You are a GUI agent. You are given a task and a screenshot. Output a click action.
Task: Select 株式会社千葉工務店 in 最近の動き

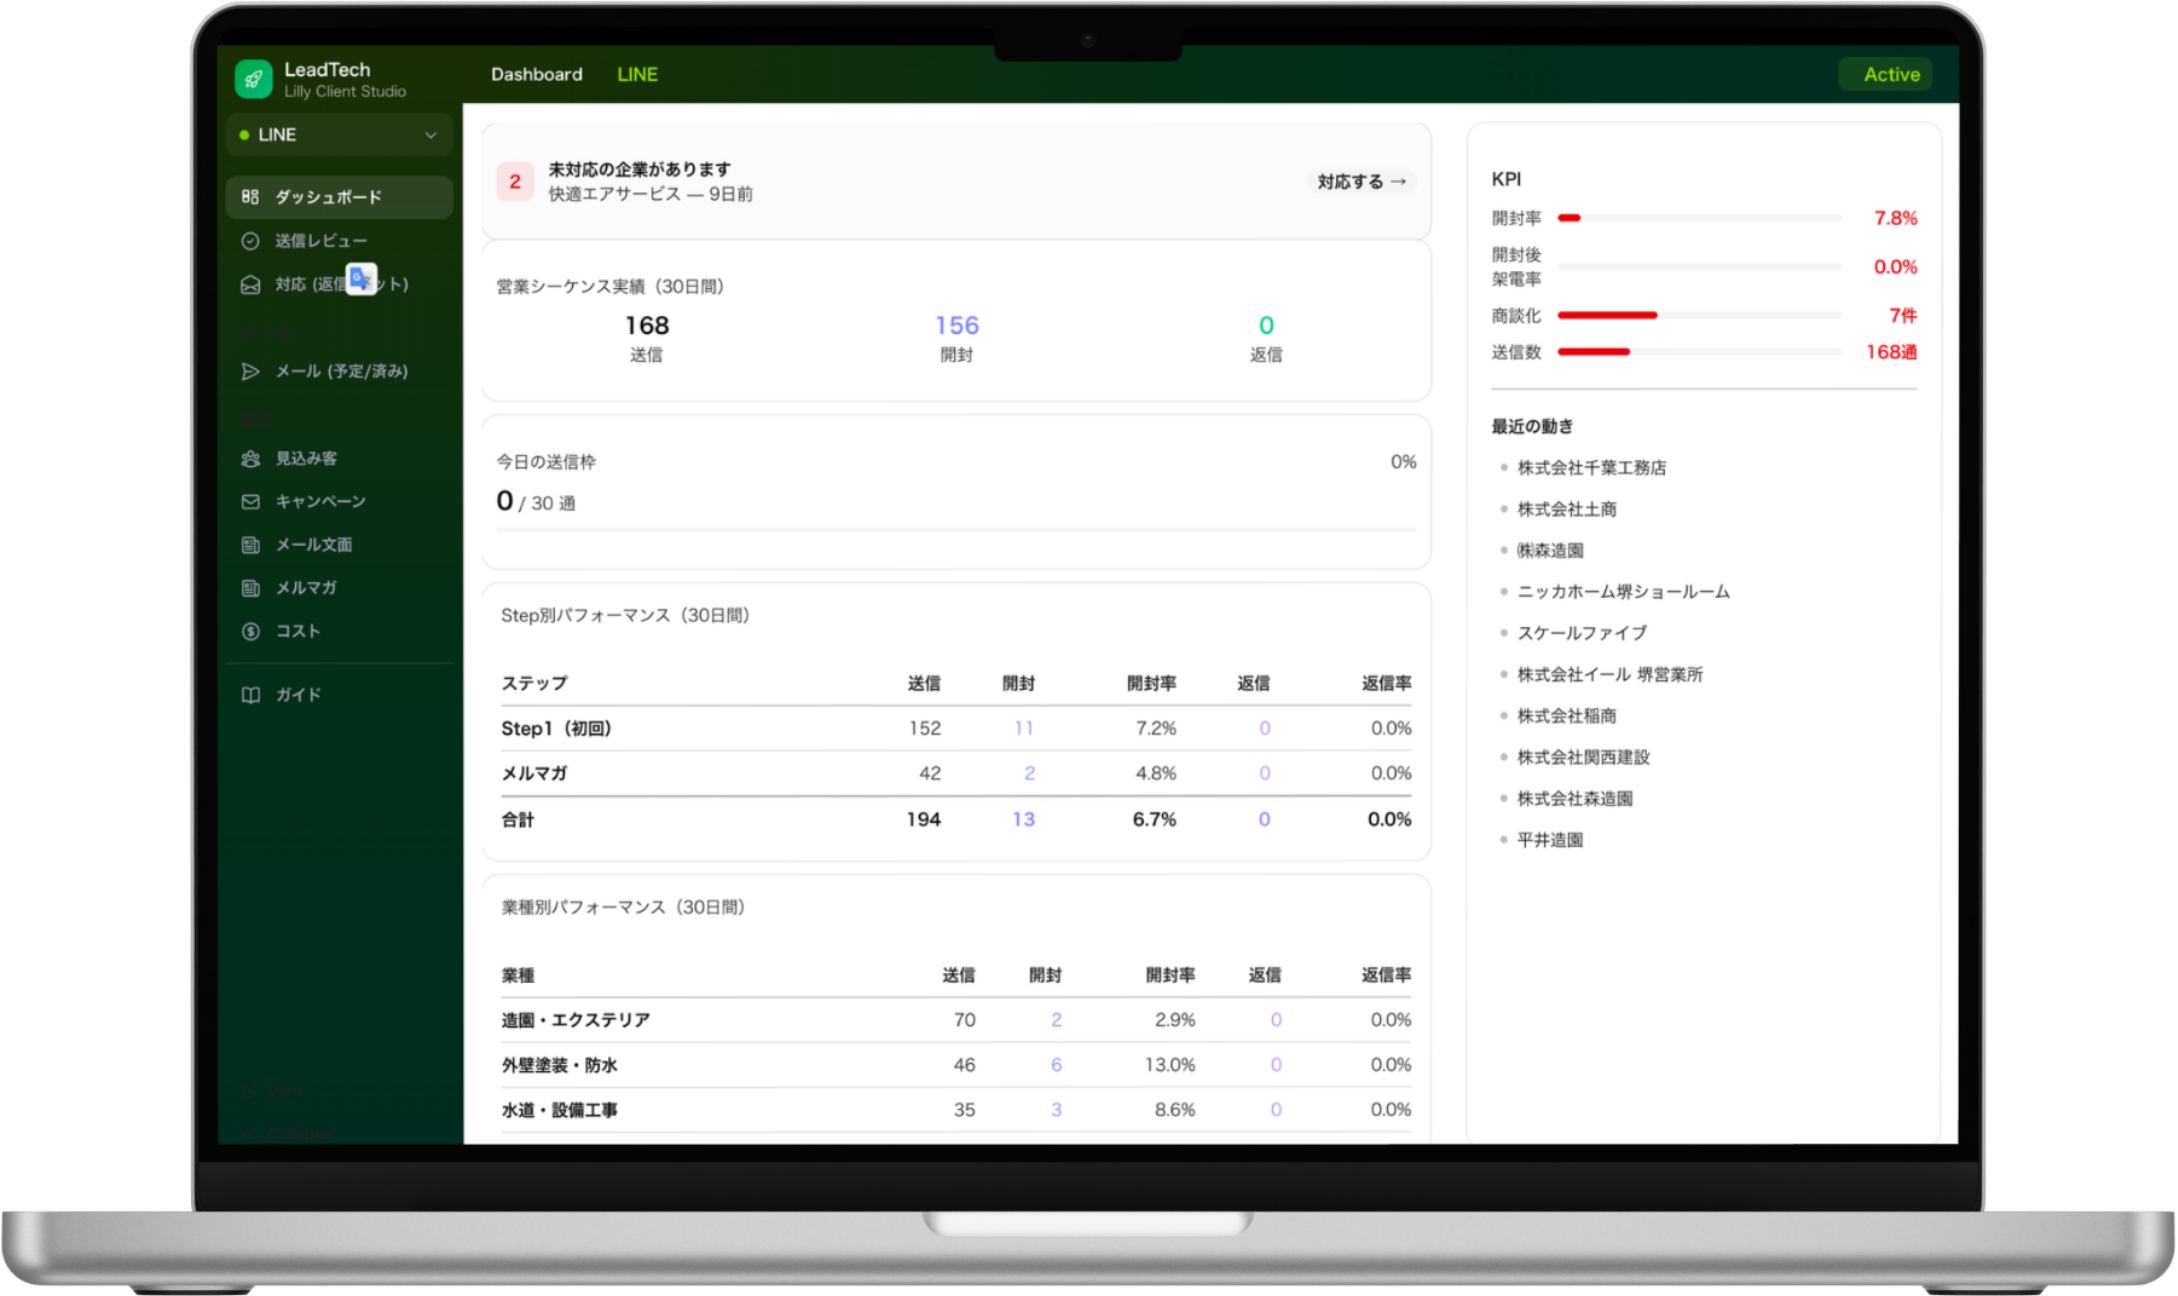point(1591,468)
